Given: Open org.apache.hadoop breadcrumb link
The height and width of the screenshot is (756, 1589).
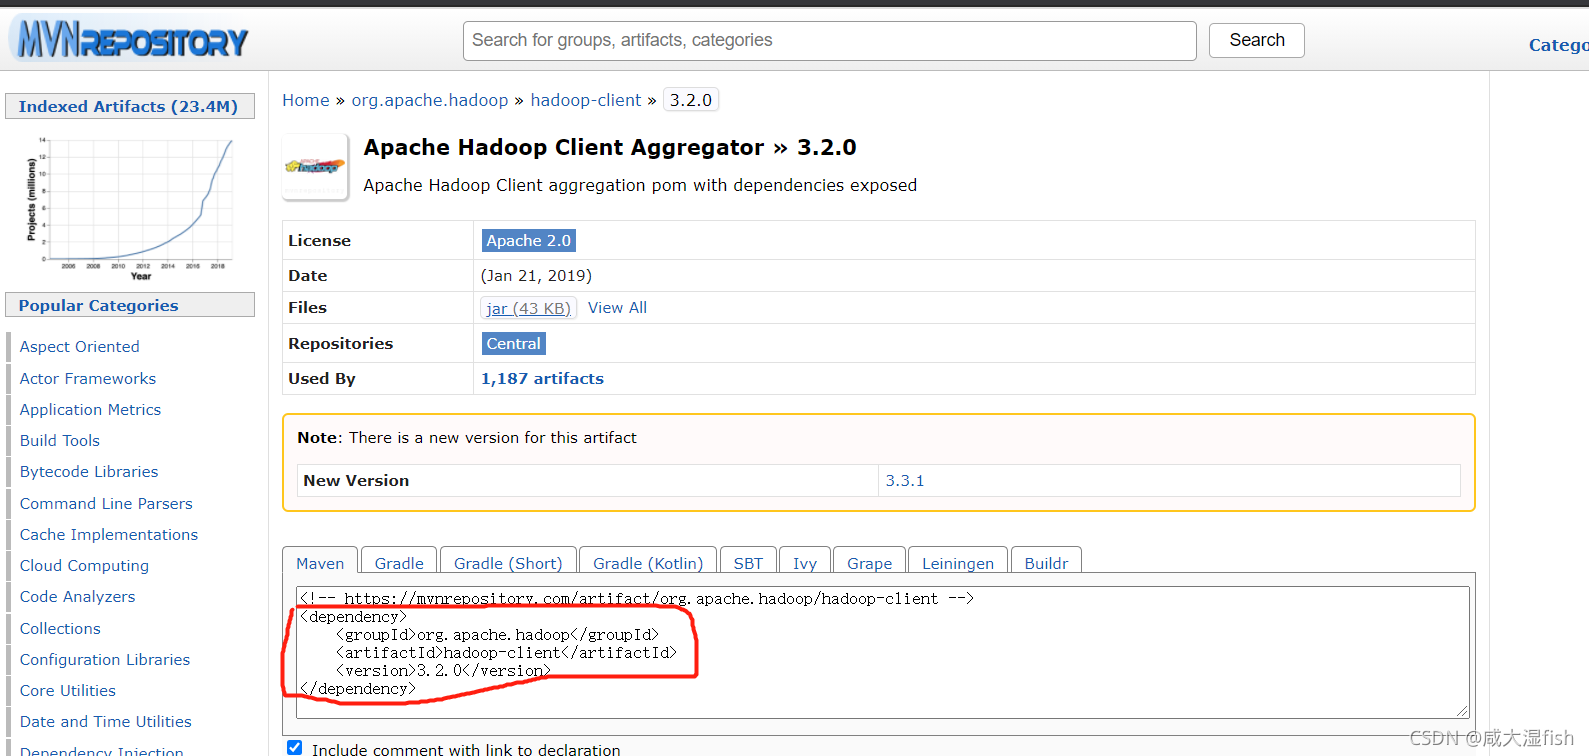Looking at the screenshot, I should [430, 100].
